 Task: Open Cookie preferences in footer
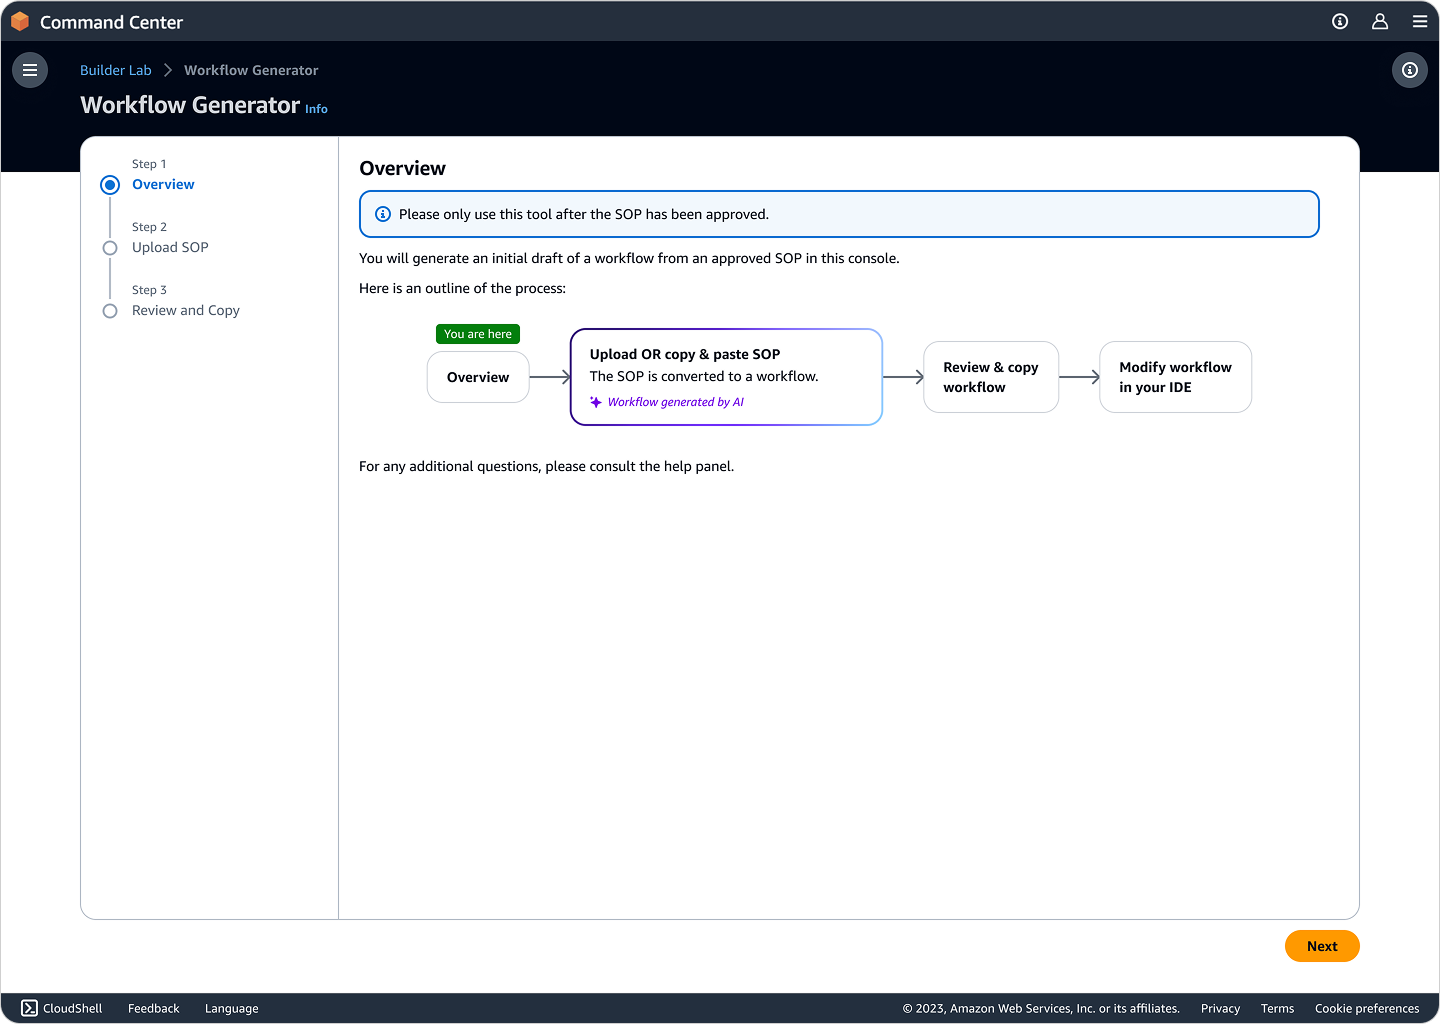[1366, 1008]
